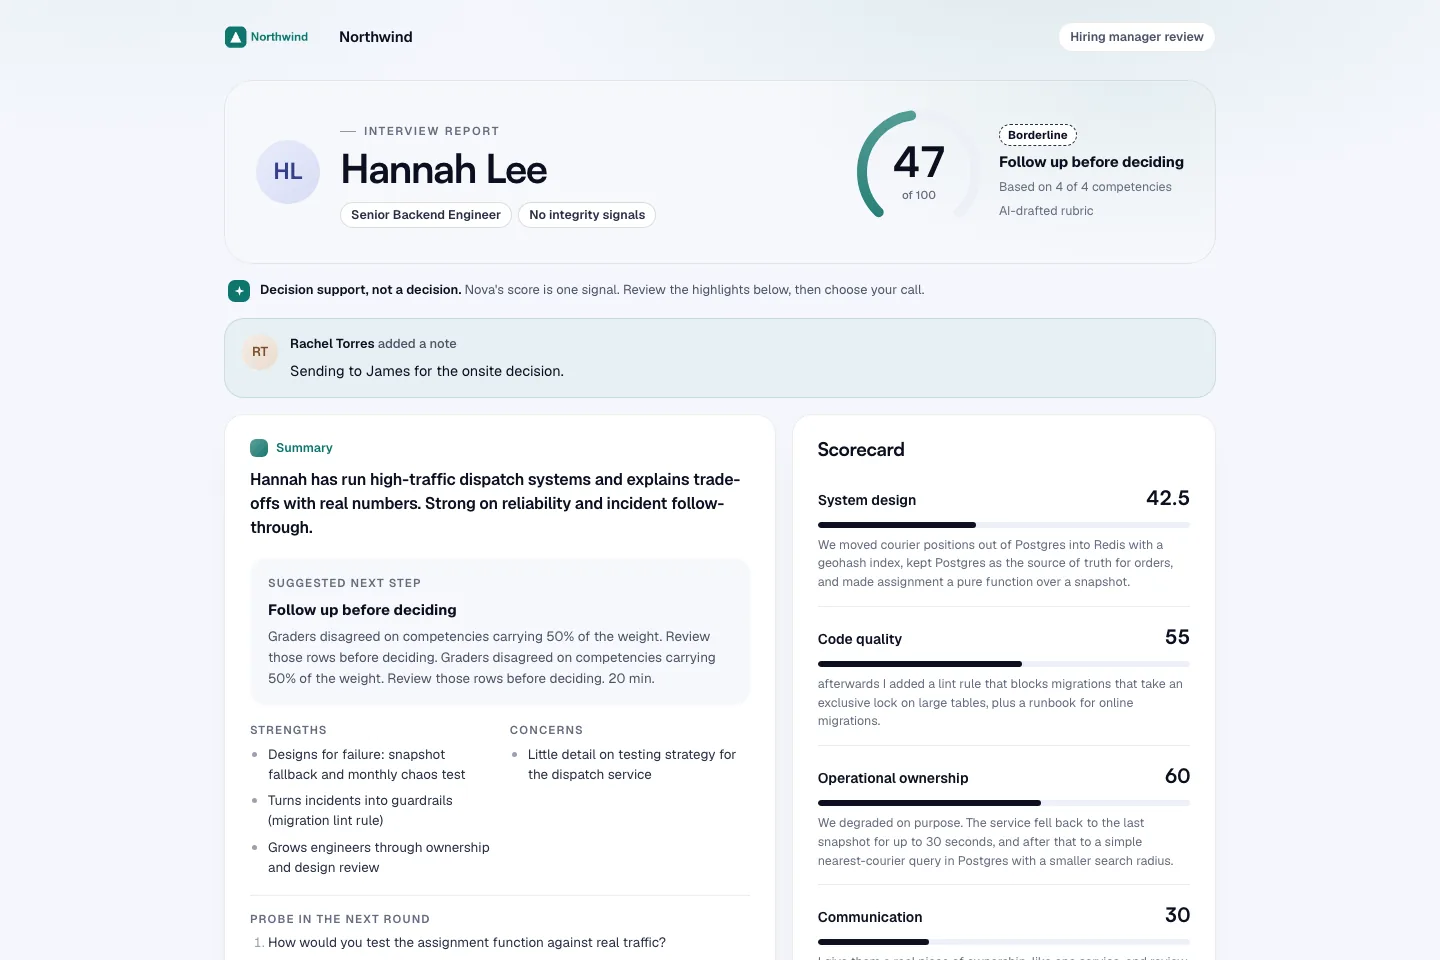
Task: Click the Senior Backend Engineer tag
Action: coord(426,215)
